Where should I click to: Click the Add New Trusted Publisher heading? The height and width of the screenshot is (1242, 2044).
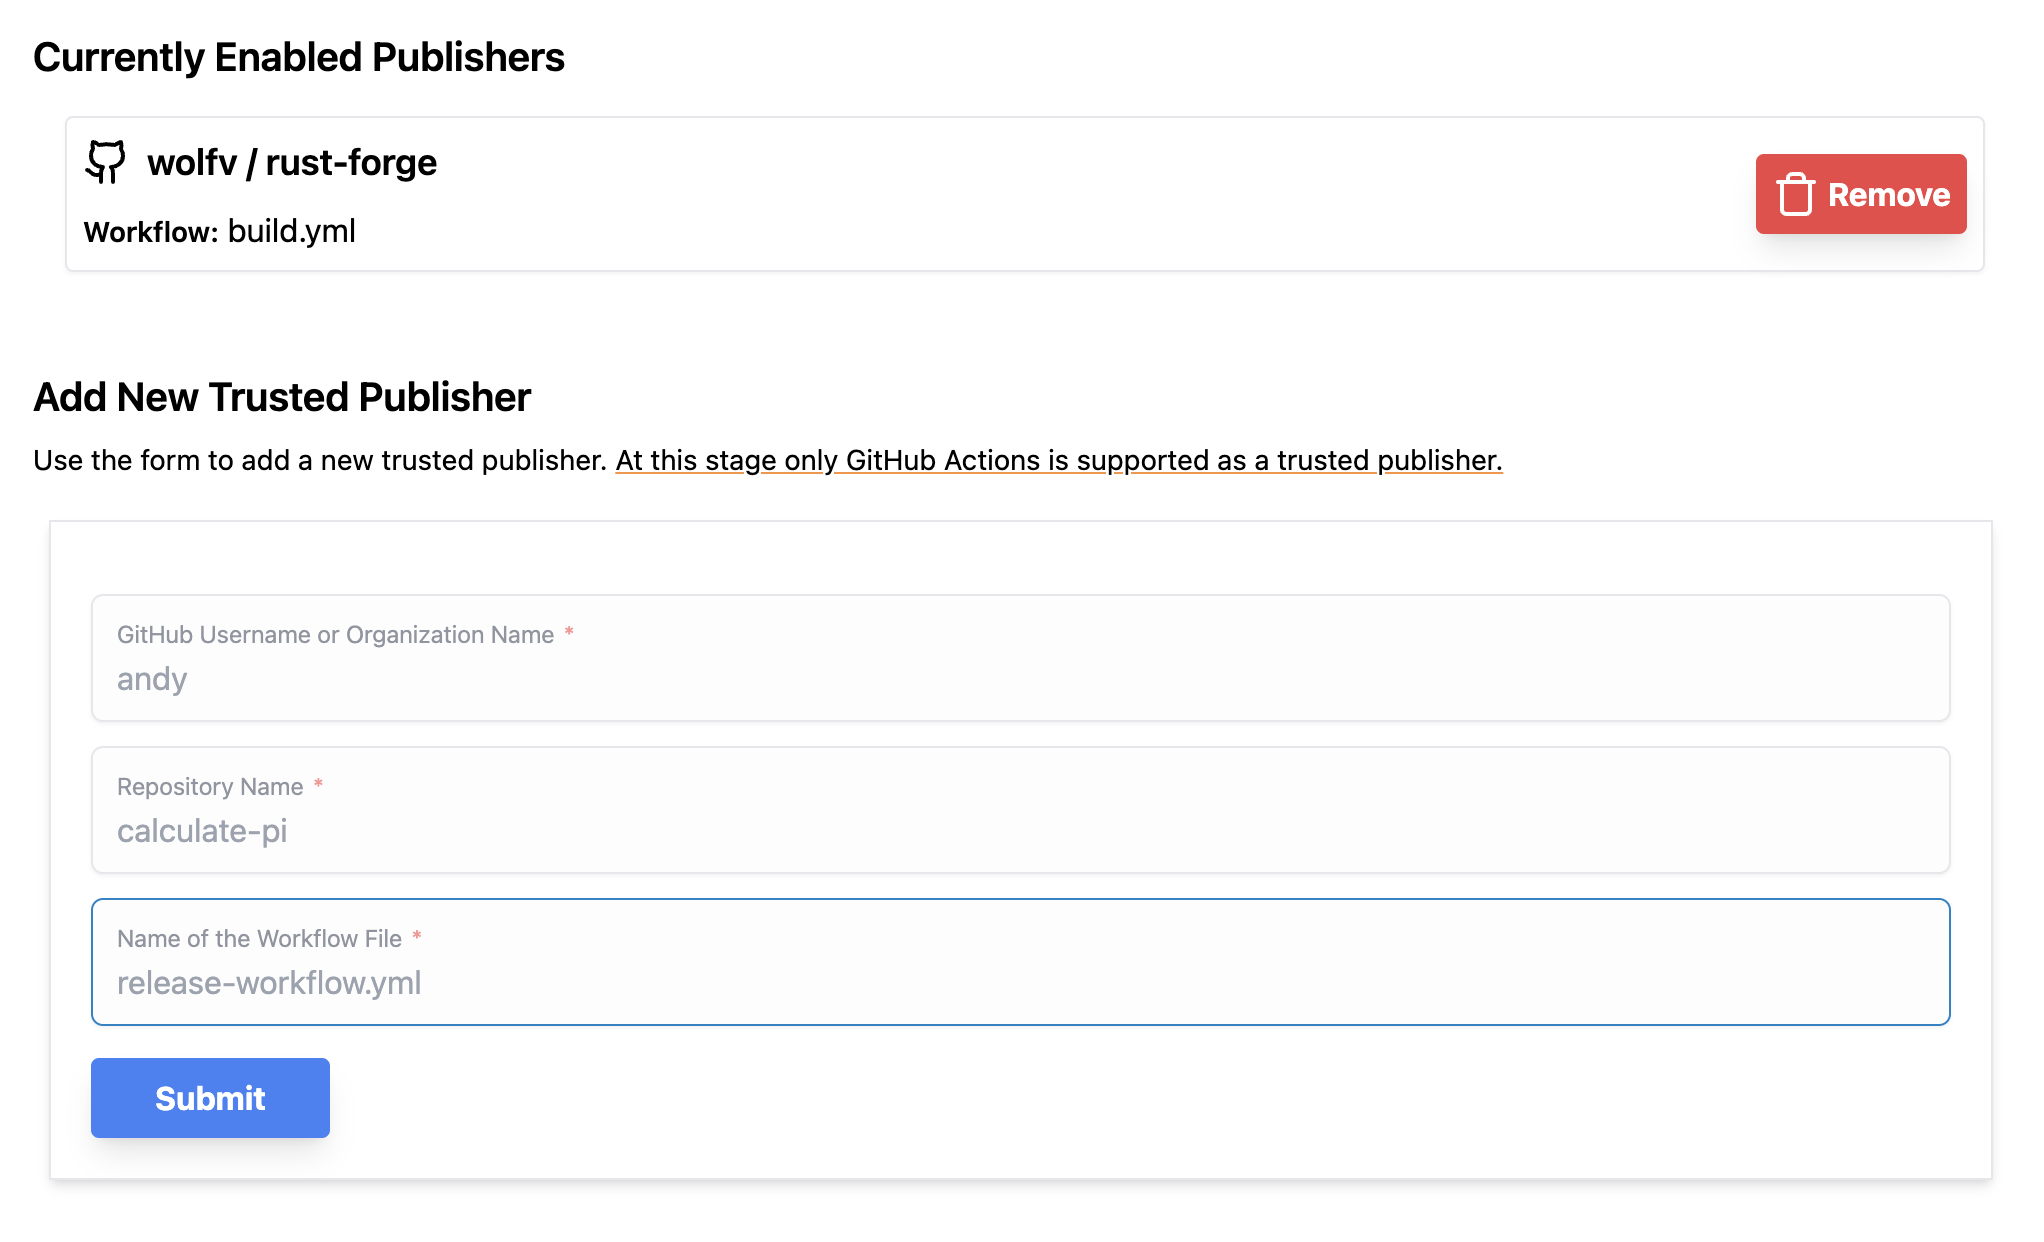tap(282, 398)
